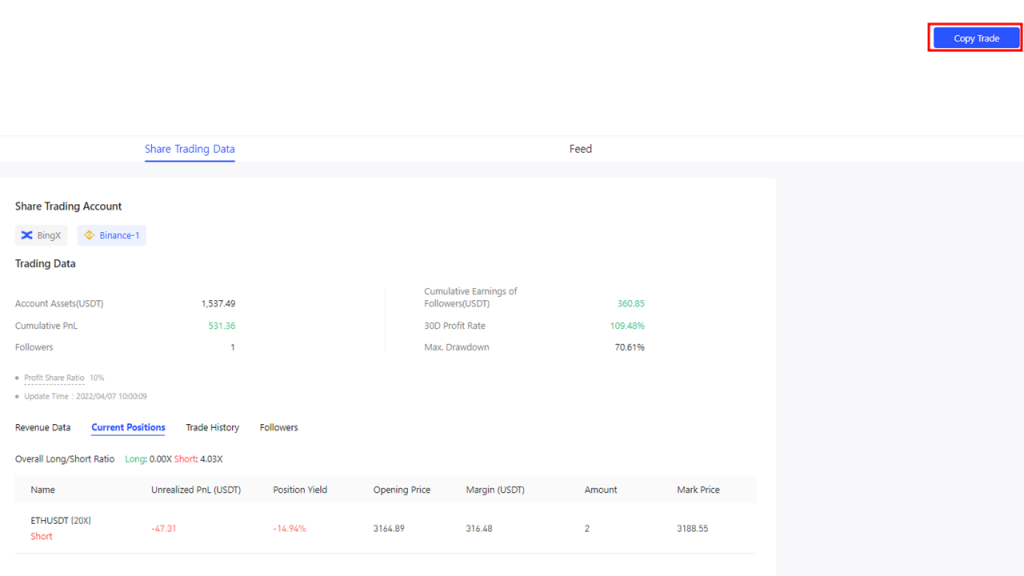The image size is (1024, 576).
Task: Click the Max. Drawdown label
Action: [456, 347]
